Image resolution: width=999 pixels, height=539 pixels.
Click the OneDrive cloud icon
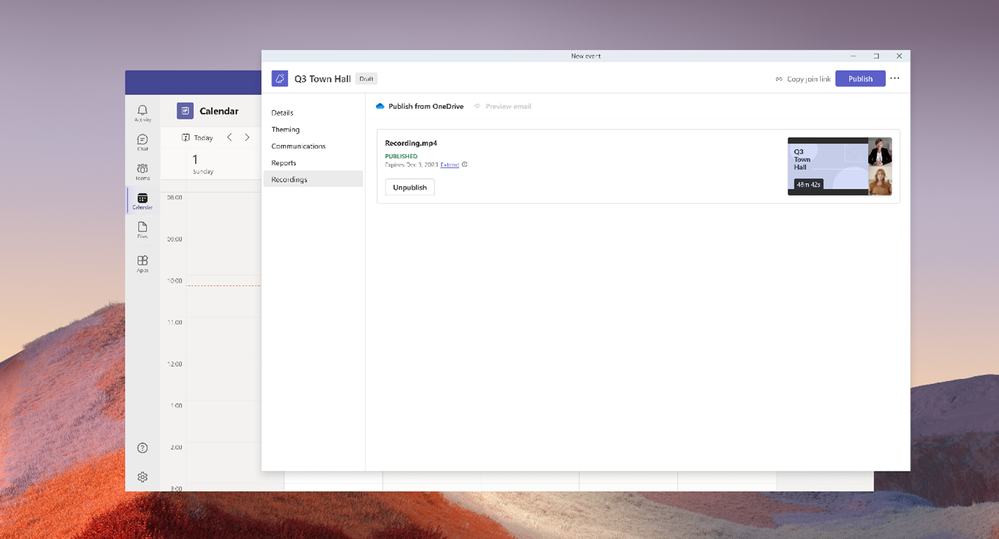click(x=380, y=106)
